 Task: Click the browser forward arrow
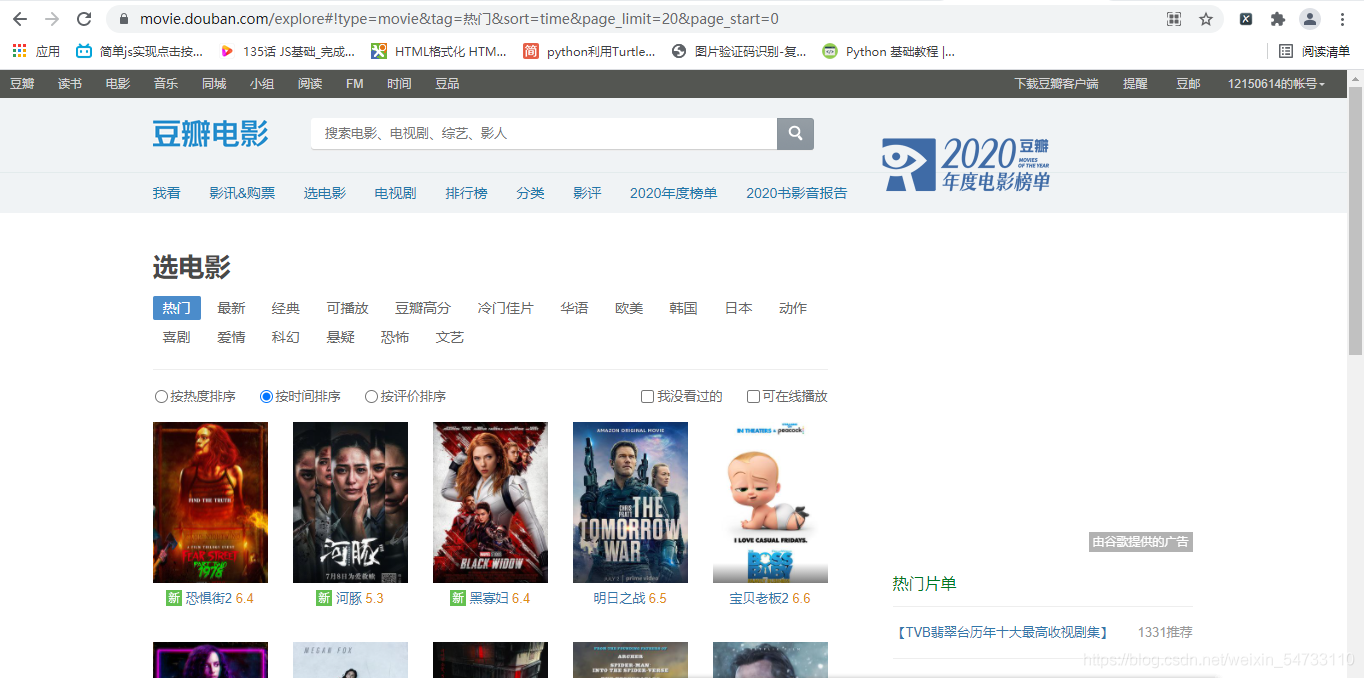52,19
